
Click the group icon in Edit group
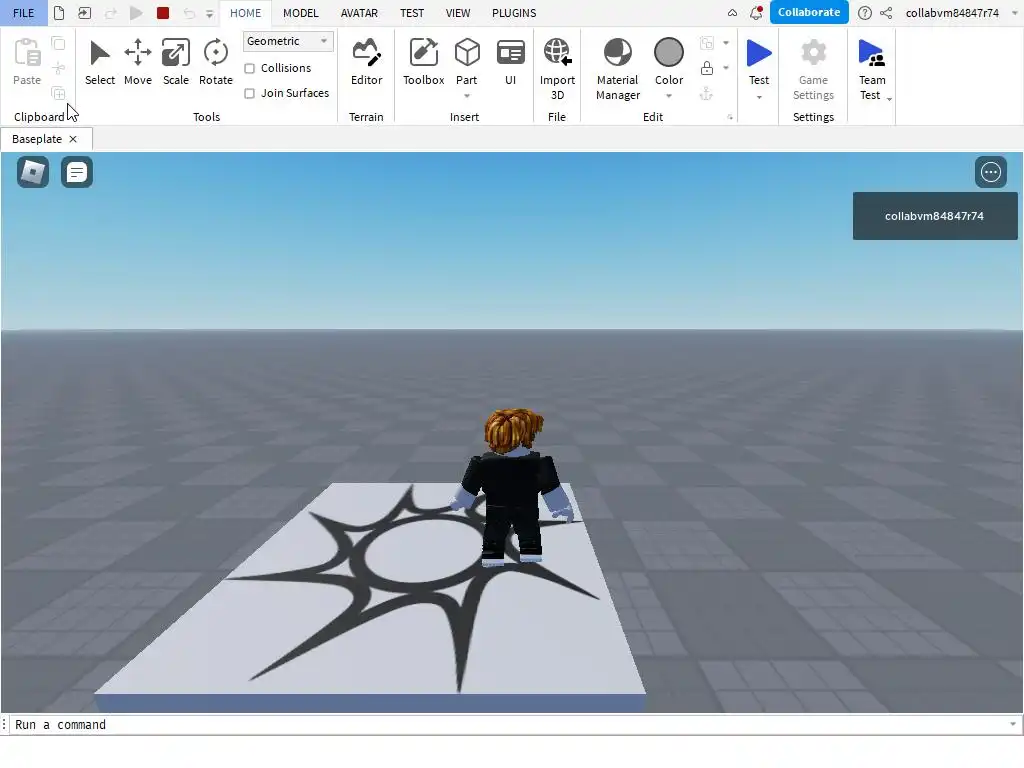(x=707, y=43)
